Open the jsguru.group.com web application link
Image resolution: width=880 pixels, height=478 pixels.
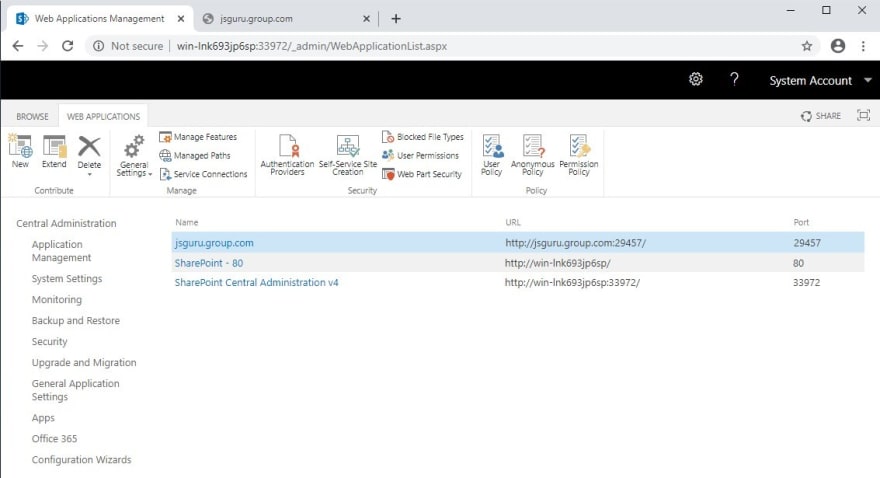click(x=214, y=243)
